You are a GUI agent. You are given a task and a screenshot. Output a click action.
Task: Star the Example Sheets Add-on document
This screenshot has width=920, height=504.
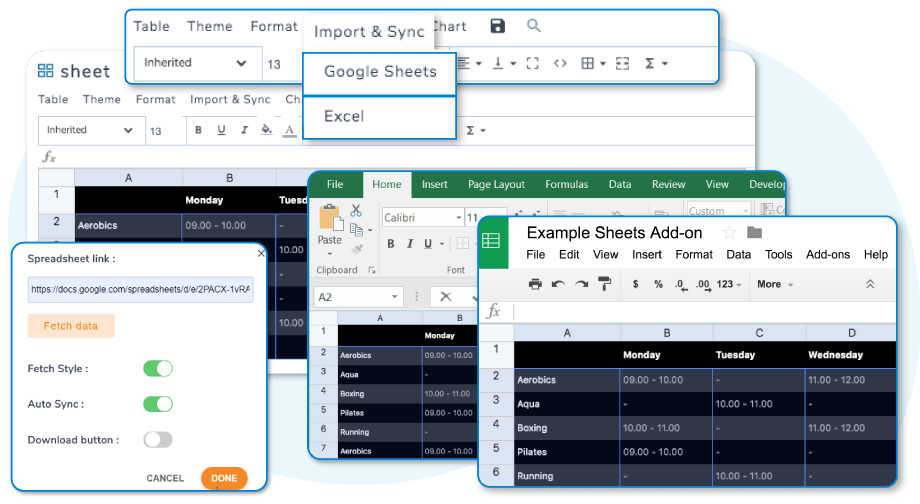729,233
